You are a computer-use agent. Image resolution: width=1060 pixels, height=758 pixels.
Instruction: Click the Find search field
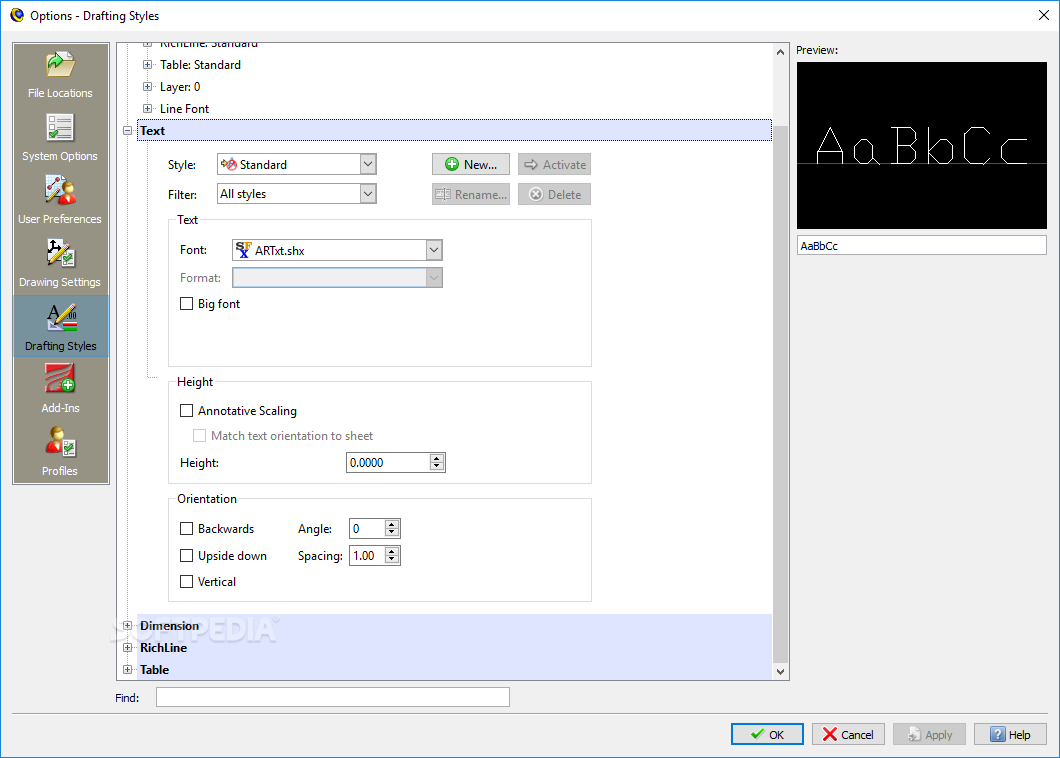pos(333,697)
